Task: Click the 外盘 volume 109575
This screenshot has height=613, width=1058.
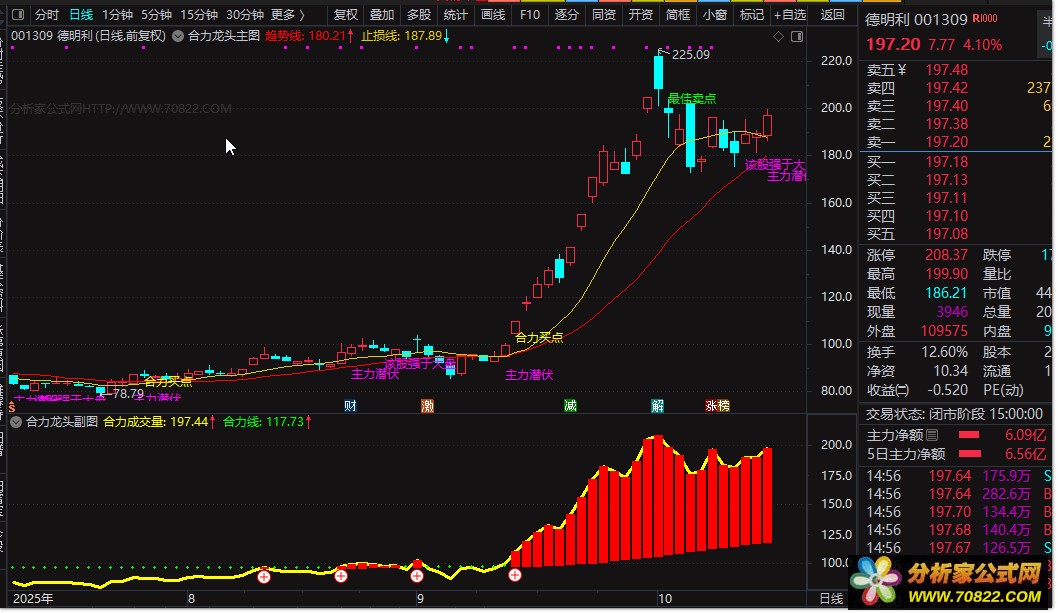Action: [945, 331]
